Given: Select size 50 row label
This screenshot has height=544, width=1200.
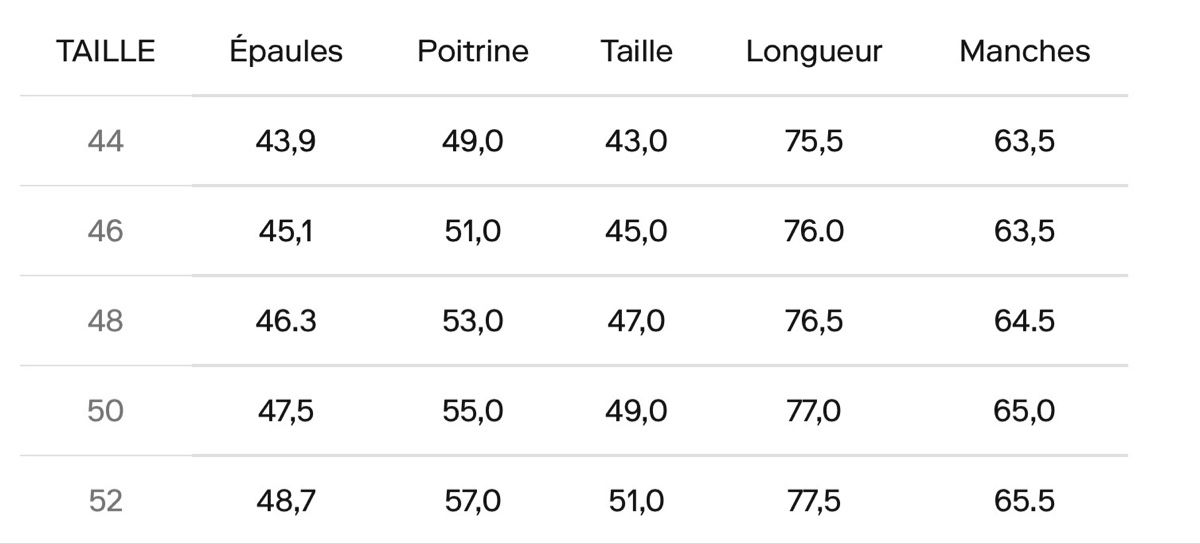Looking at the screenshot, I should pyautogui.click(x=106, y=412).
